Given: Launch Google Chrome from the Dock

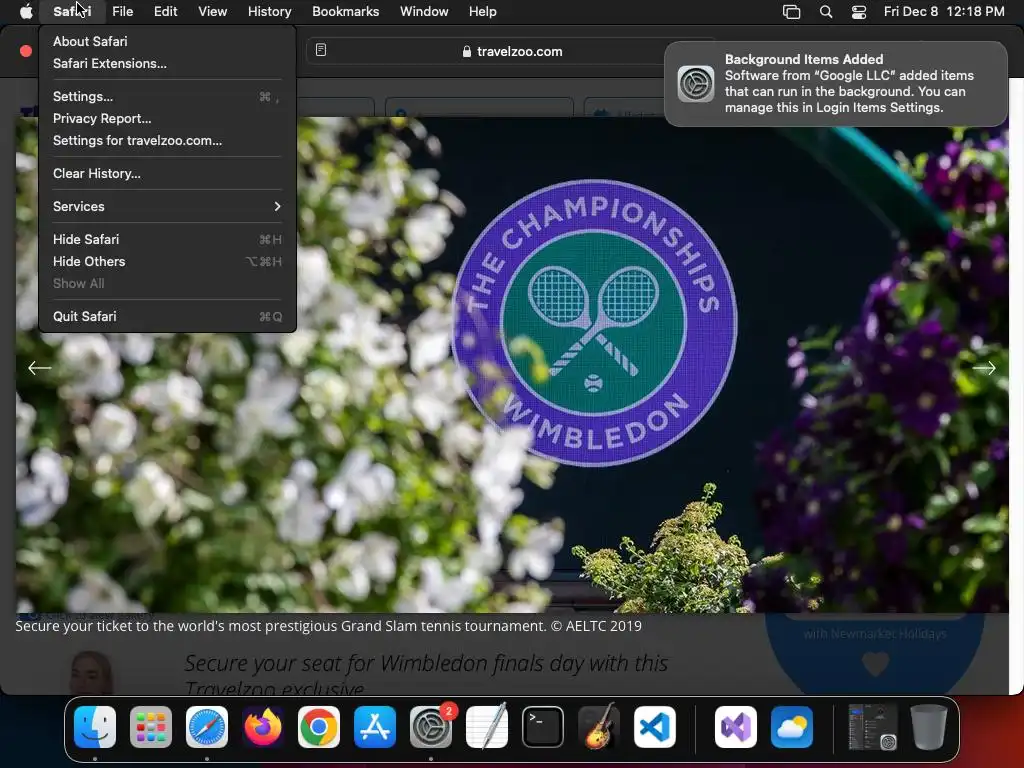Looking at the screenshot, I should click(319, 727).
